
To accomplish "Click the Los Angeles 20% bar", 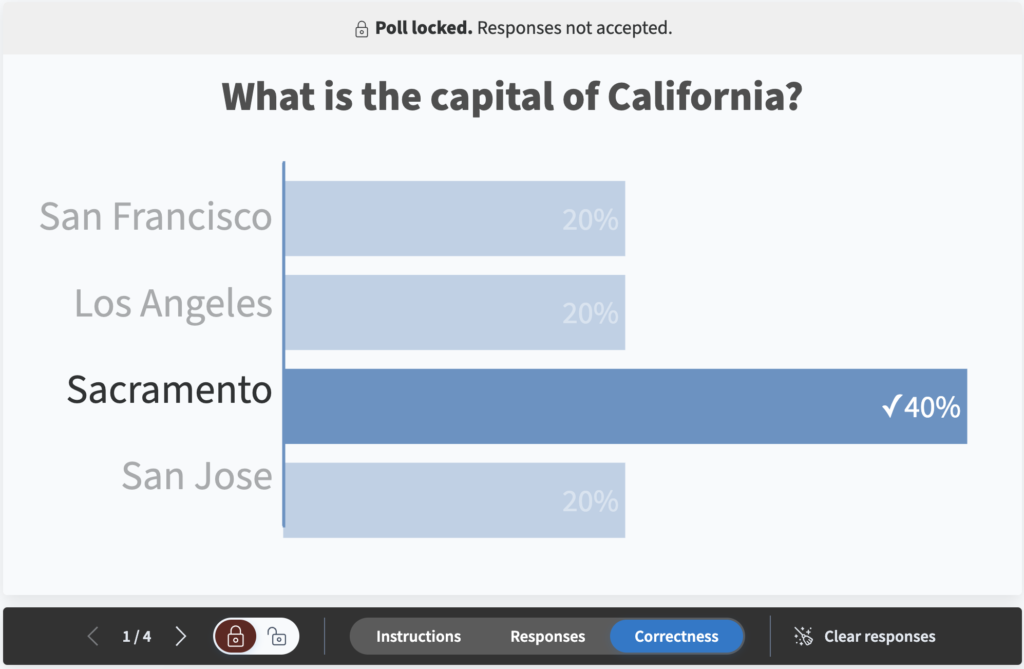I will (x=455, y=312).
